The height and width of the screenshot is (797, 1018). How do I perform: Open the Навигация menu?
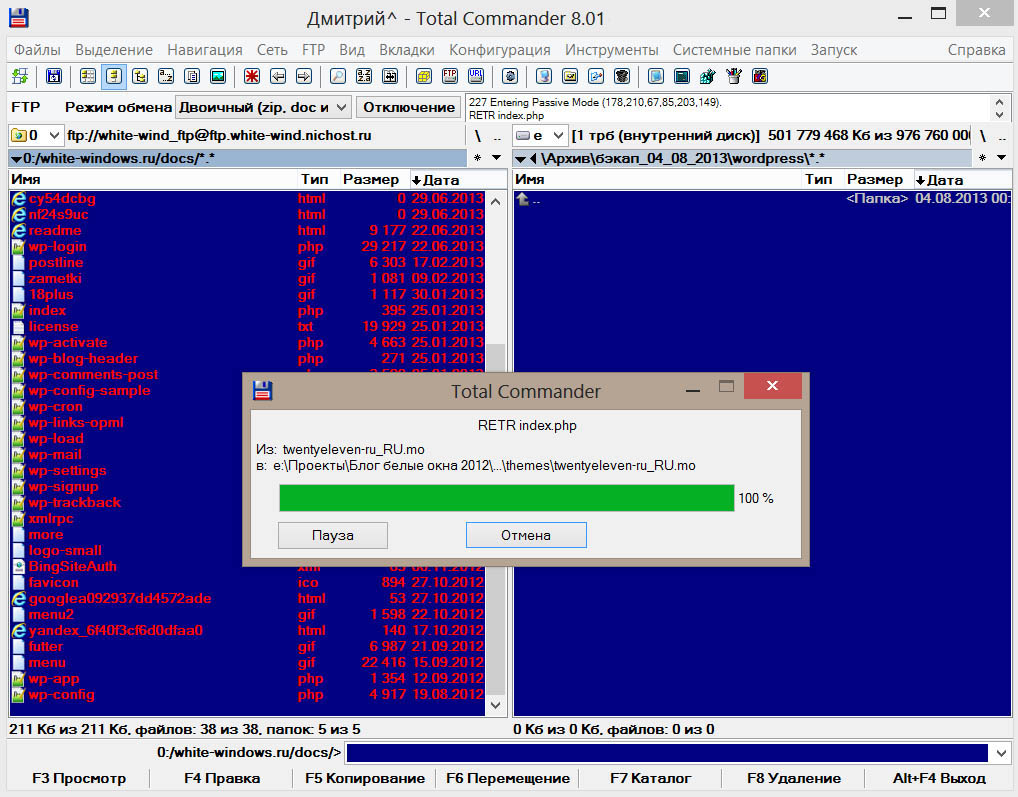coord(205,50)
